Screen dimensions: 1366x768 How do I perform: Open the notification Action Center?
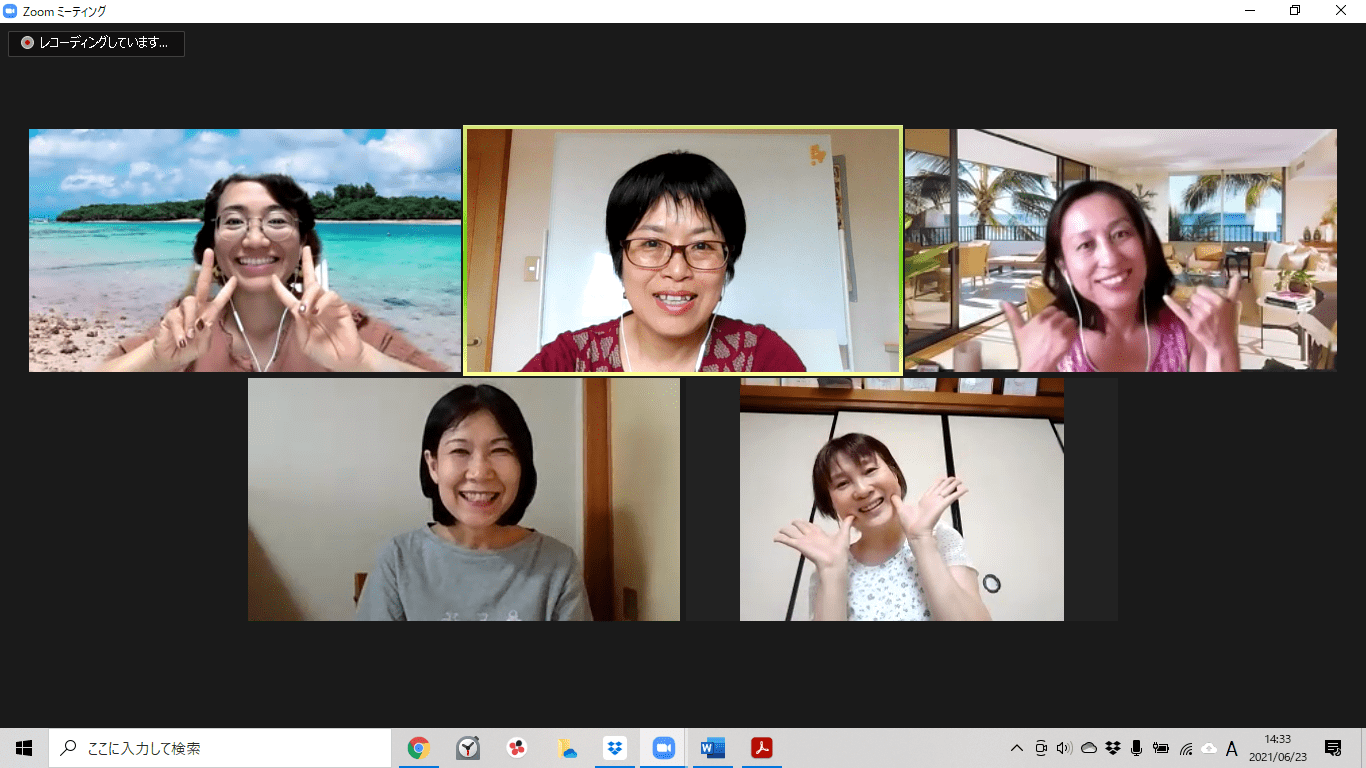click(x=1333, y=748)
